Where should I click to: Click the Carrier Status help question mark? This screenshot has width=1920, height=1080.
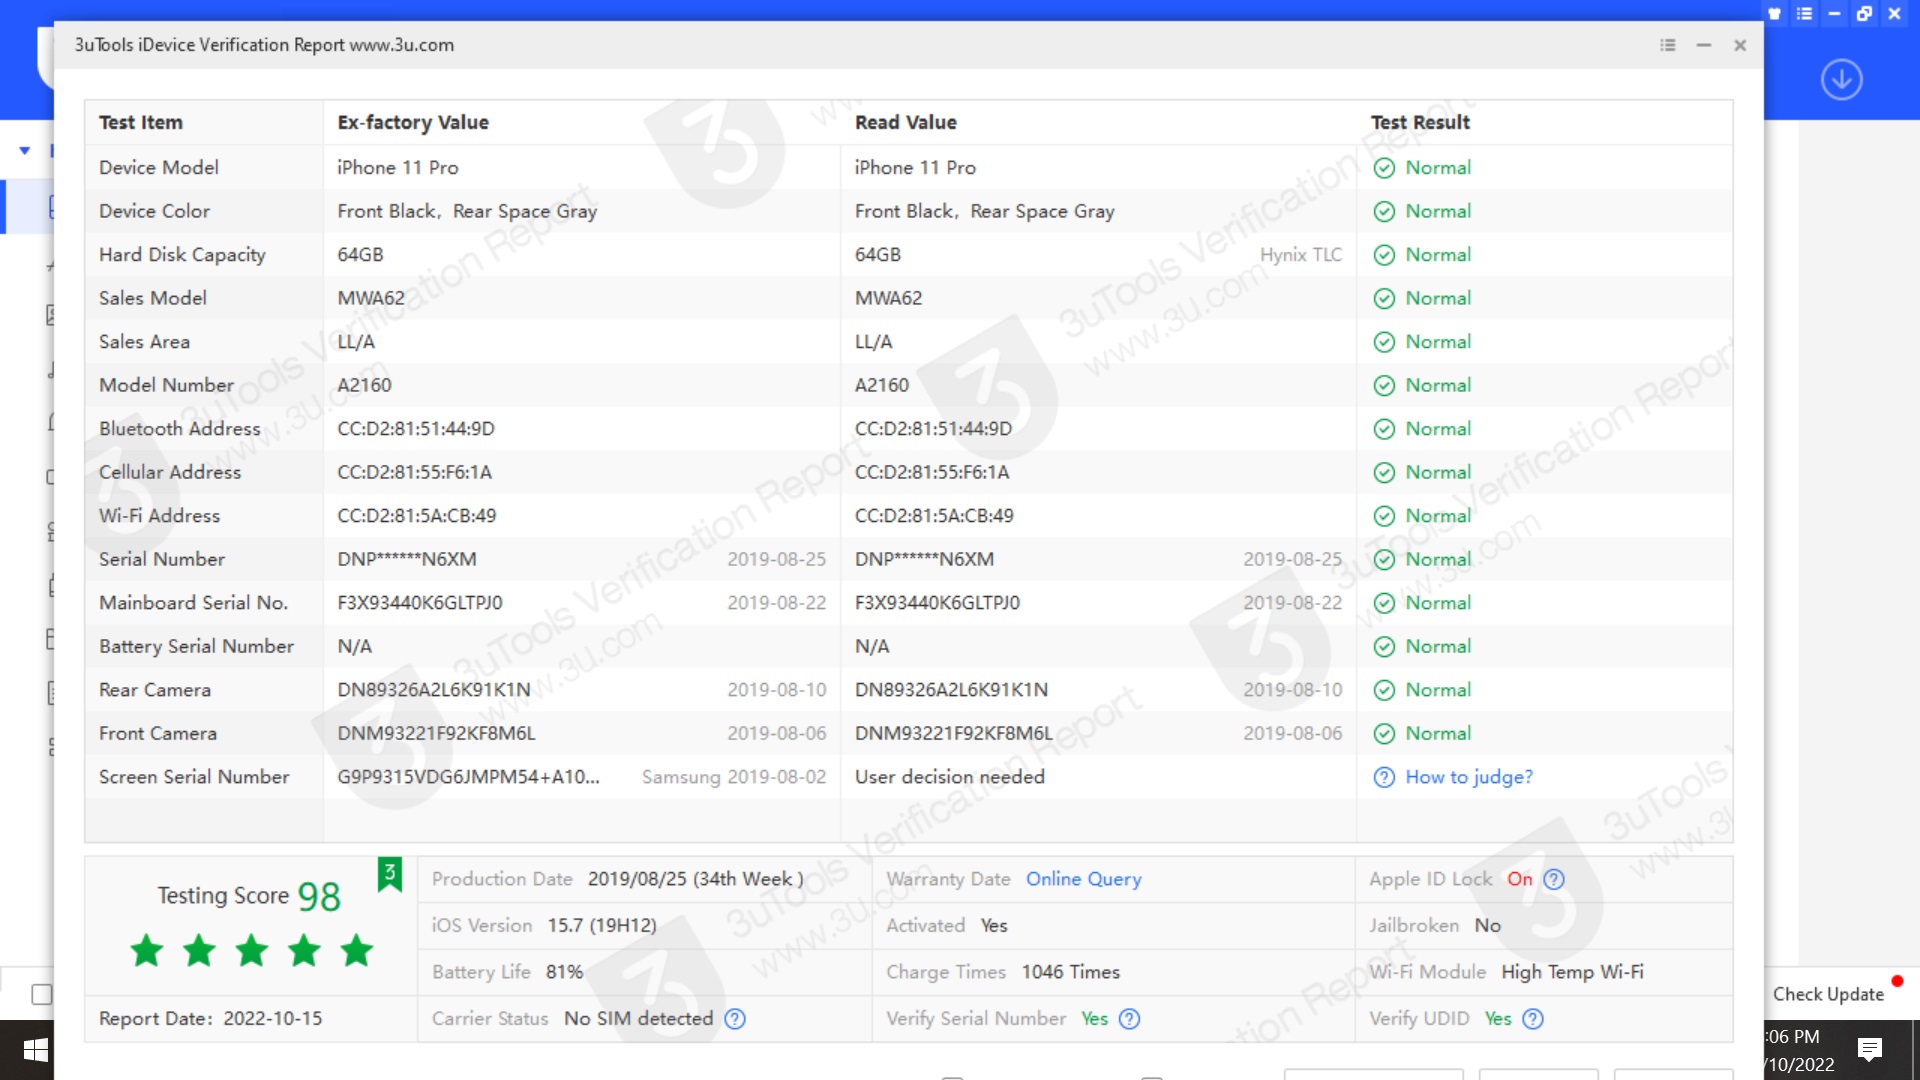[735, 1019]
